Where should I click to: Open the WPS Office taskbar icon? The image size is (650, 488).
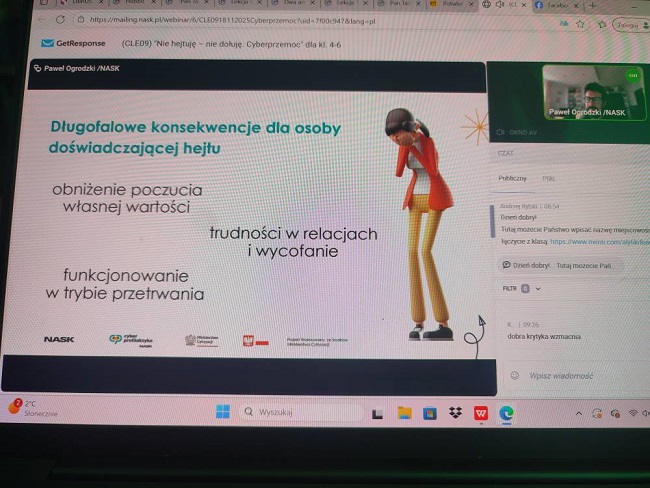coord(480,413)
